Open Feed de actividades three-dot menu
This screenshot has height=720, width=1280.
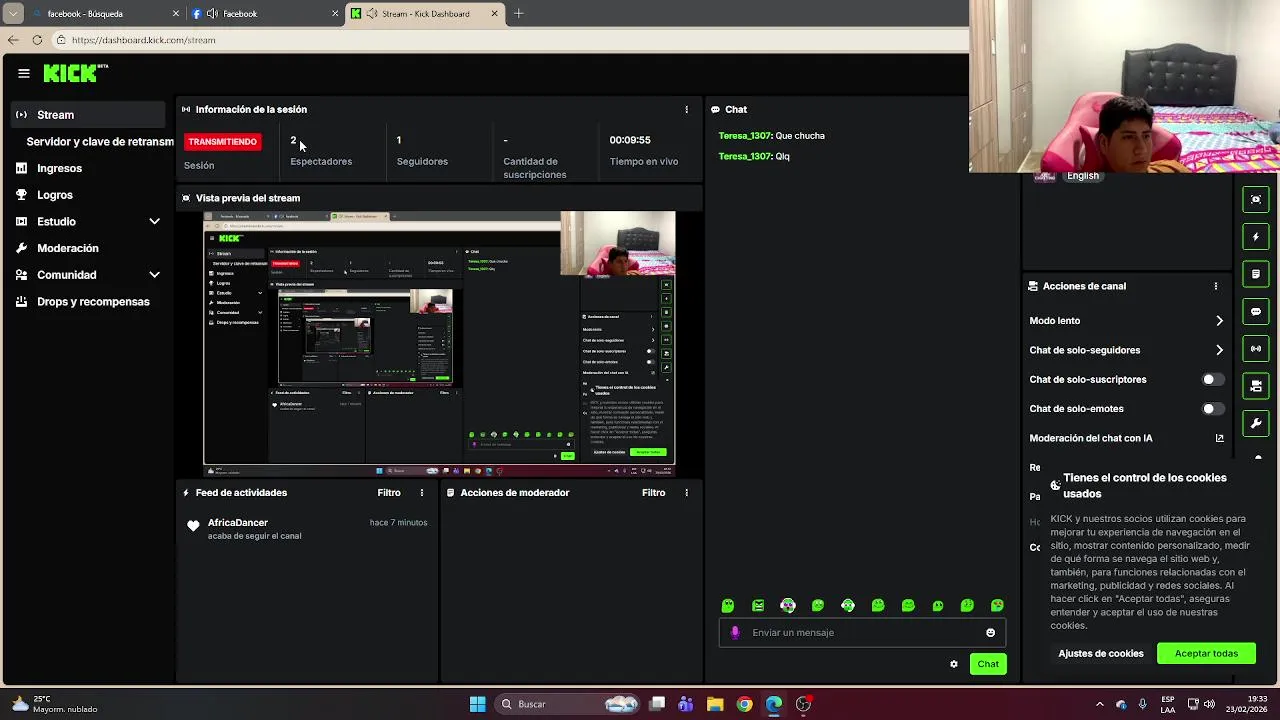pos(422,493)
